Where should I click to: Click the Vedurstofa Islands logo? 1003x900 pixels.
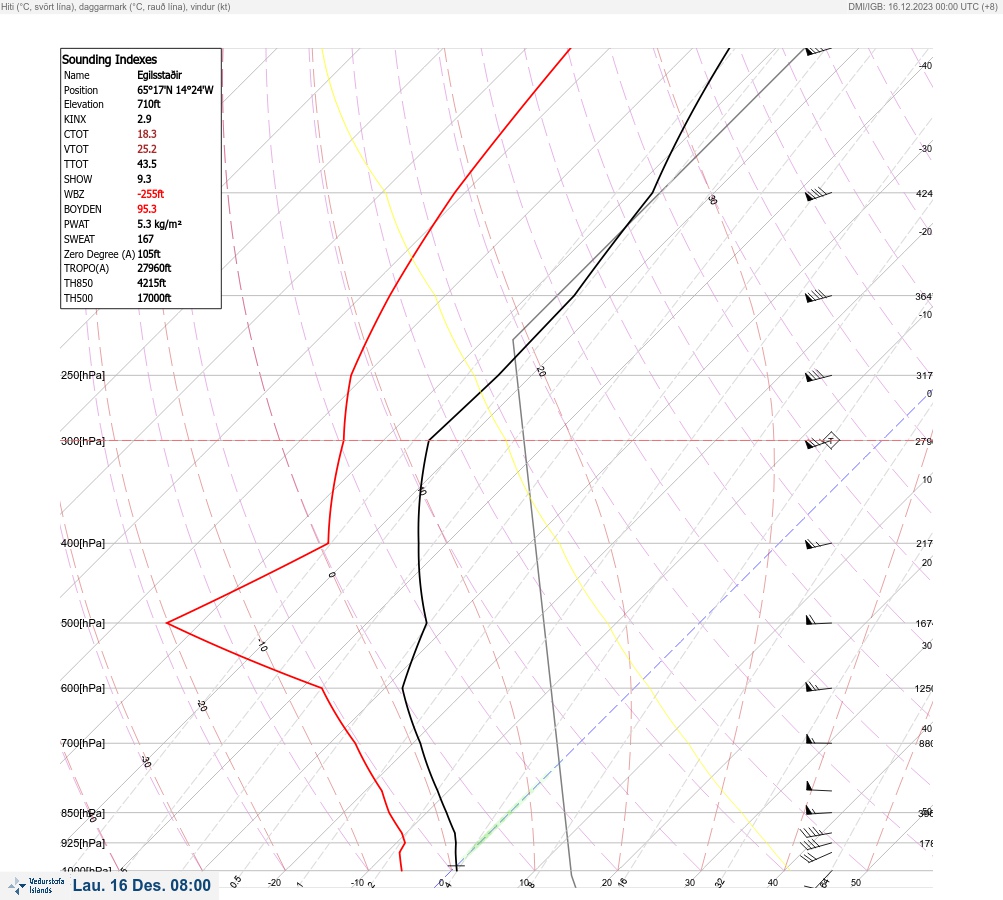(x=36, y=886)
